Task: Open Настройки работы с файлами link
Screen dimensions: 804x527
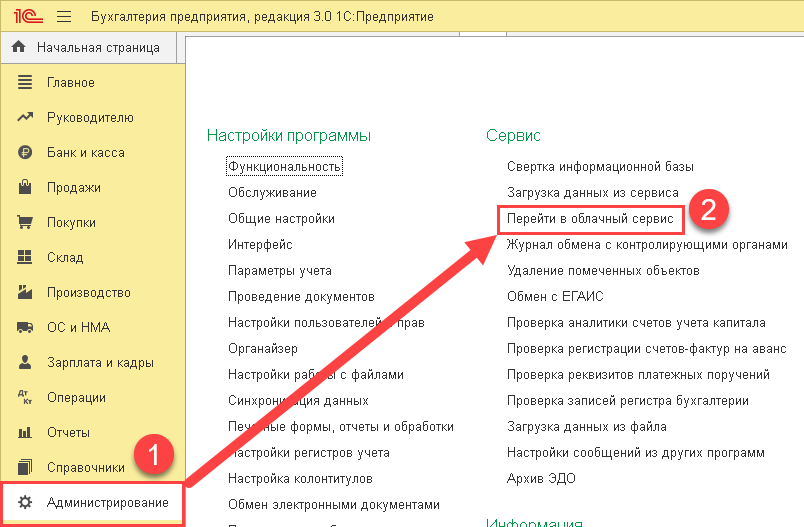Action: (316, 375)
